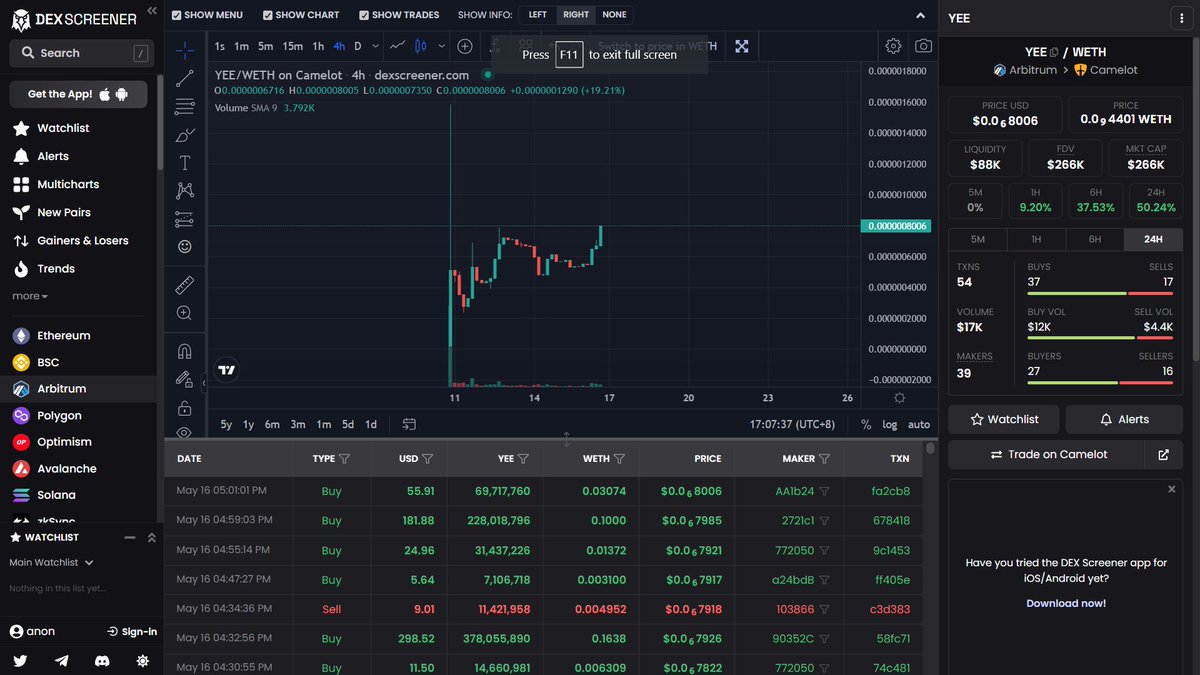
Task: Take a chart snapshot with camera icon
Action: tap(924, 46)
